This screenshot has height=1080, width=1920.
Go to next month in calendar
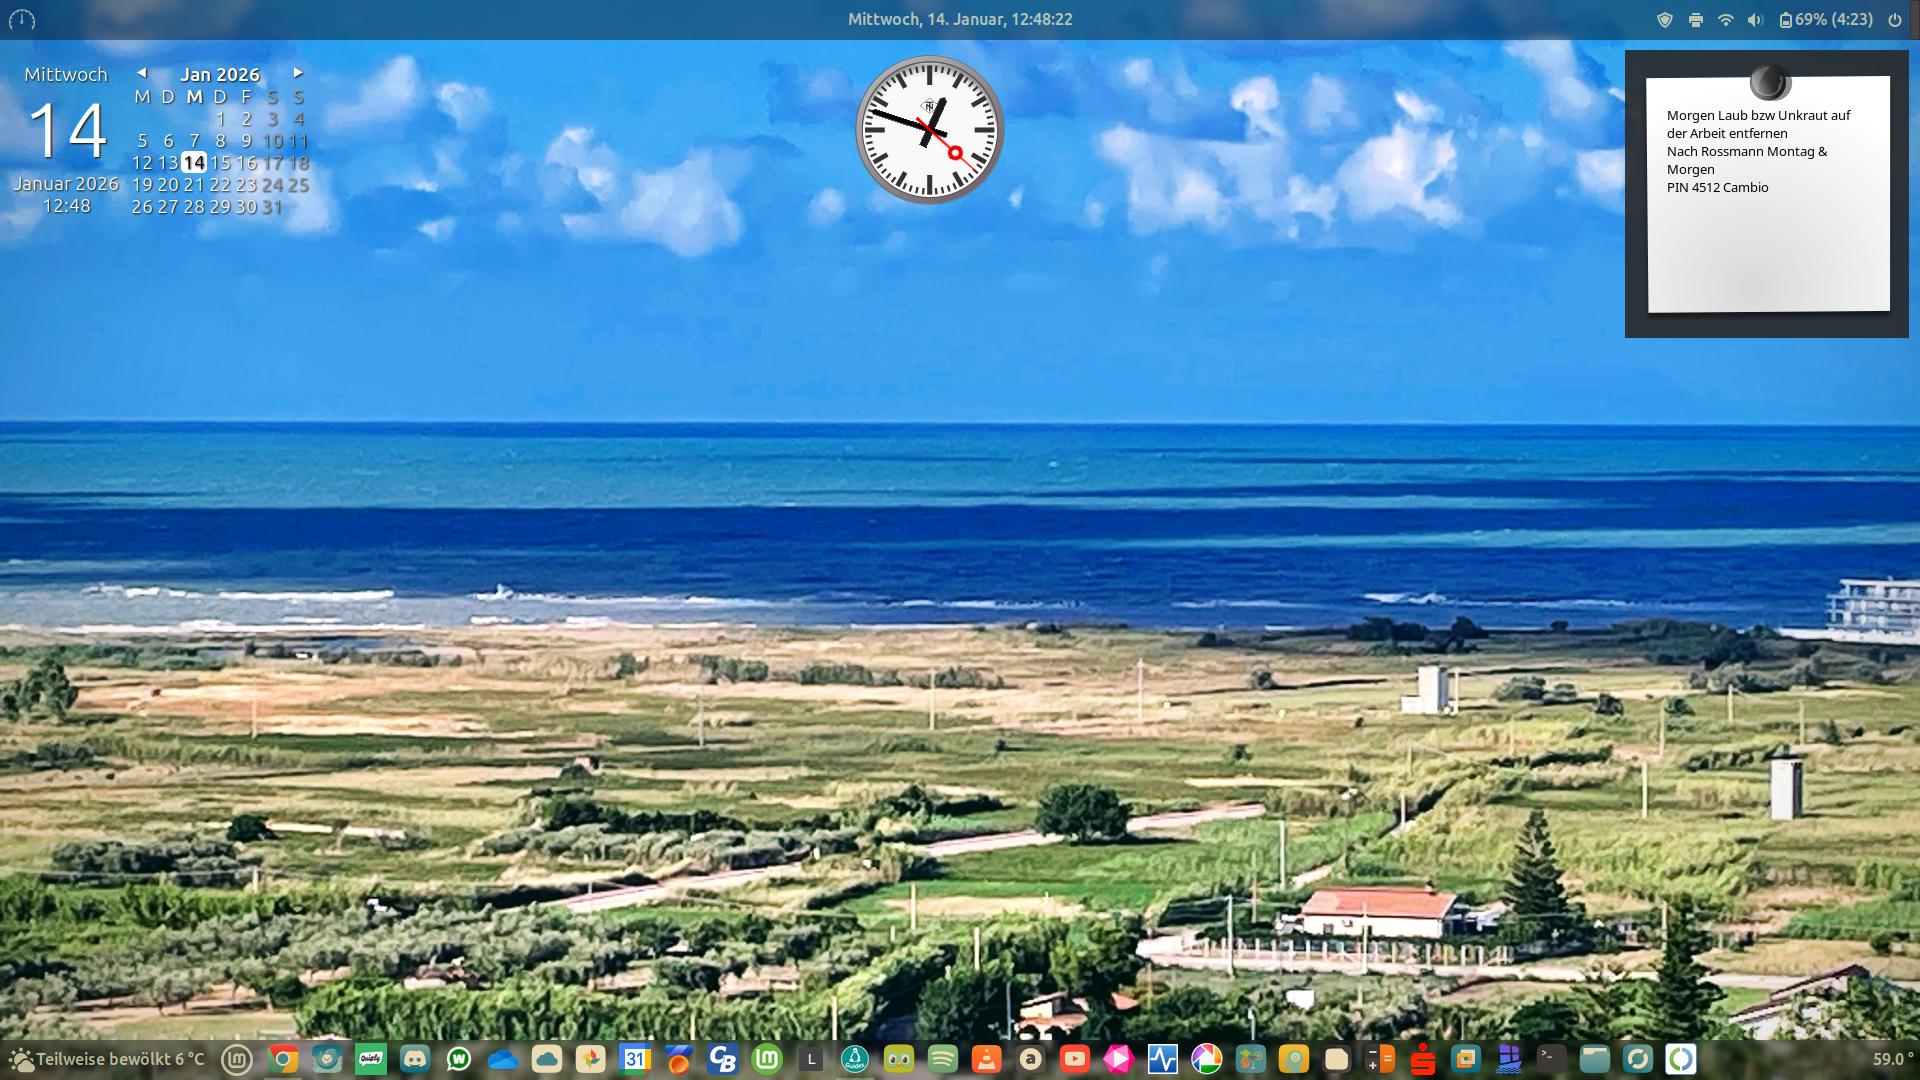pos(297,73)
